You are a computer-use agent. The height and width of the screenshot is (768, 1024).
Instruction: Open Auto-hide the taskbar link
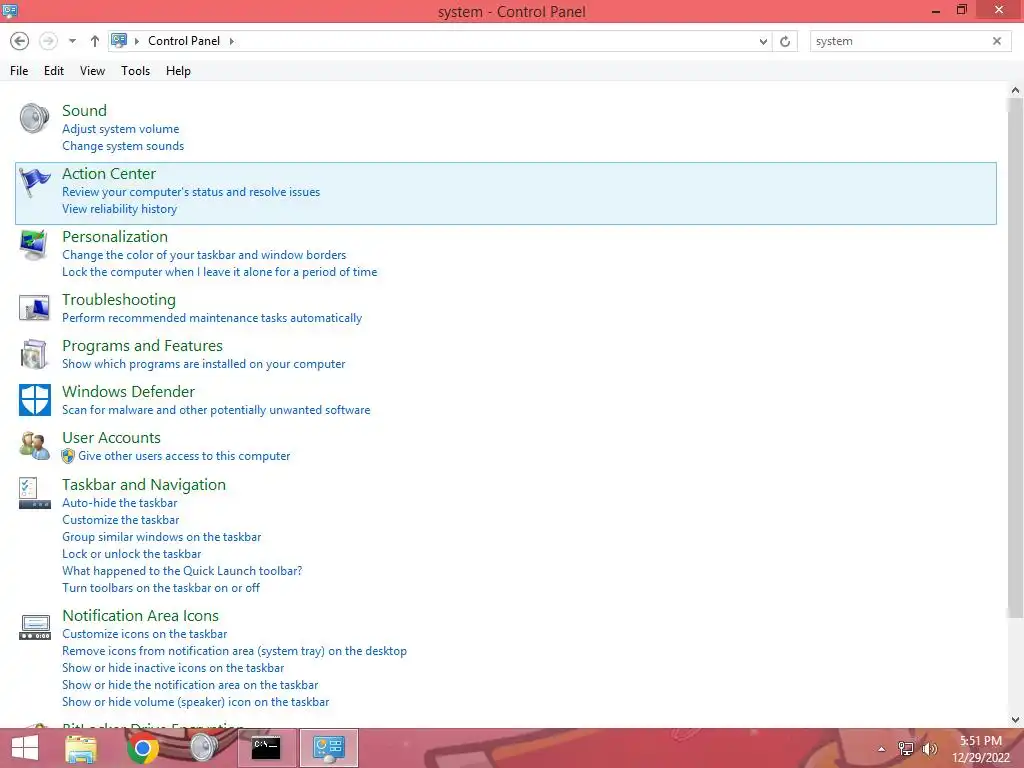pos(120,503)
